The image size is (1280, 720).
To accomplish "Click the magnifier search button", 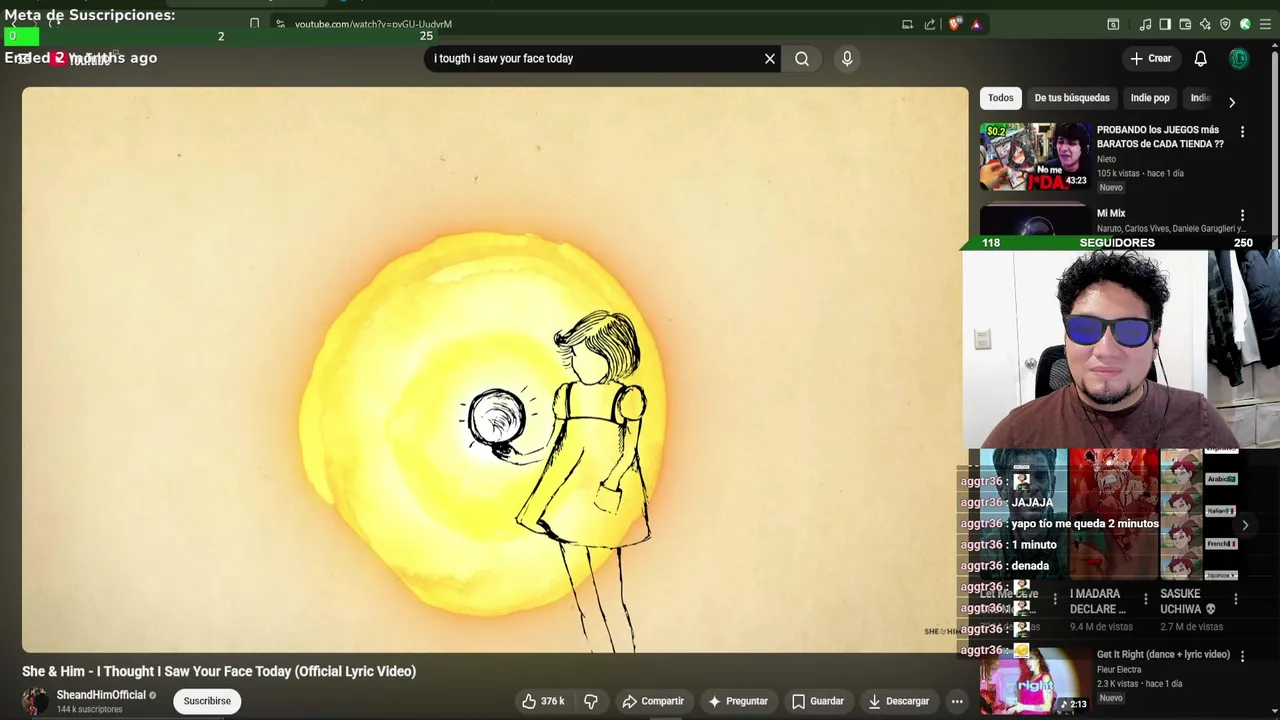I will [x=802, y=59].
